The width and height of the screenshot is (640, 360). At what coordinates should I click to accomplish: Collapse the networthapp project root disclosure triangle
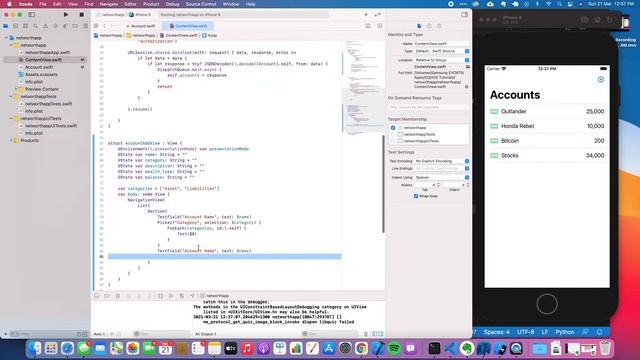[6, 38]
